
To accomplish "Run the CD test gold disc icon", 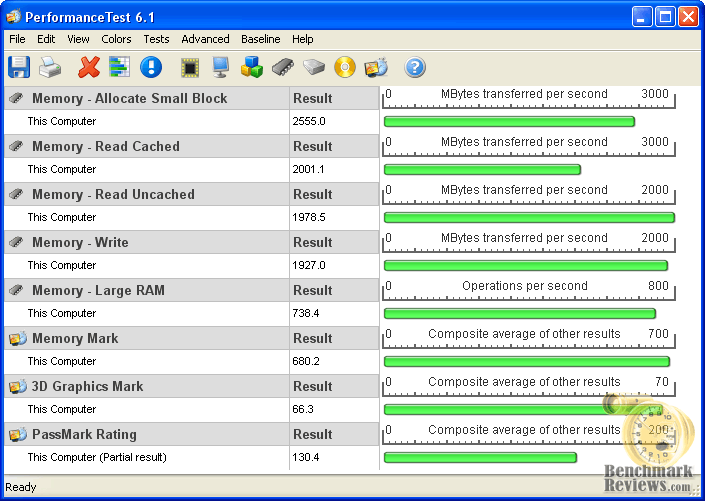I will click(345, 67).
